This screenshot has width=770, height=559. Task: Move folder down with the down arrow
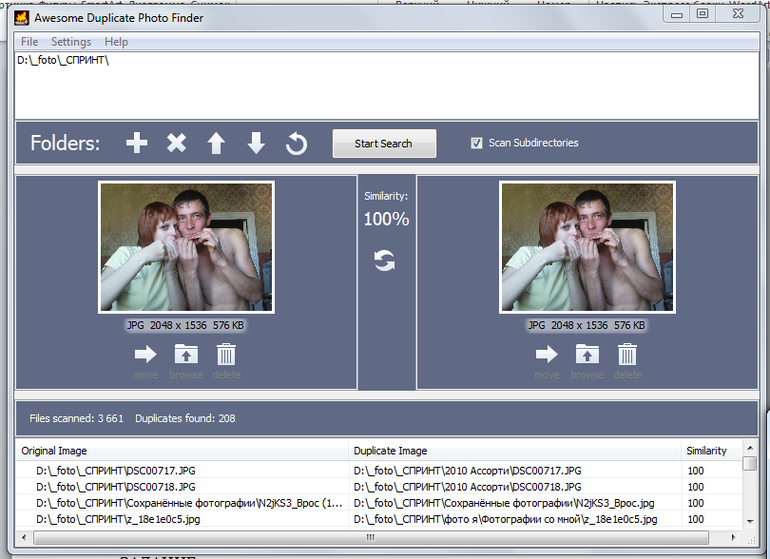[x=256, y=144]
